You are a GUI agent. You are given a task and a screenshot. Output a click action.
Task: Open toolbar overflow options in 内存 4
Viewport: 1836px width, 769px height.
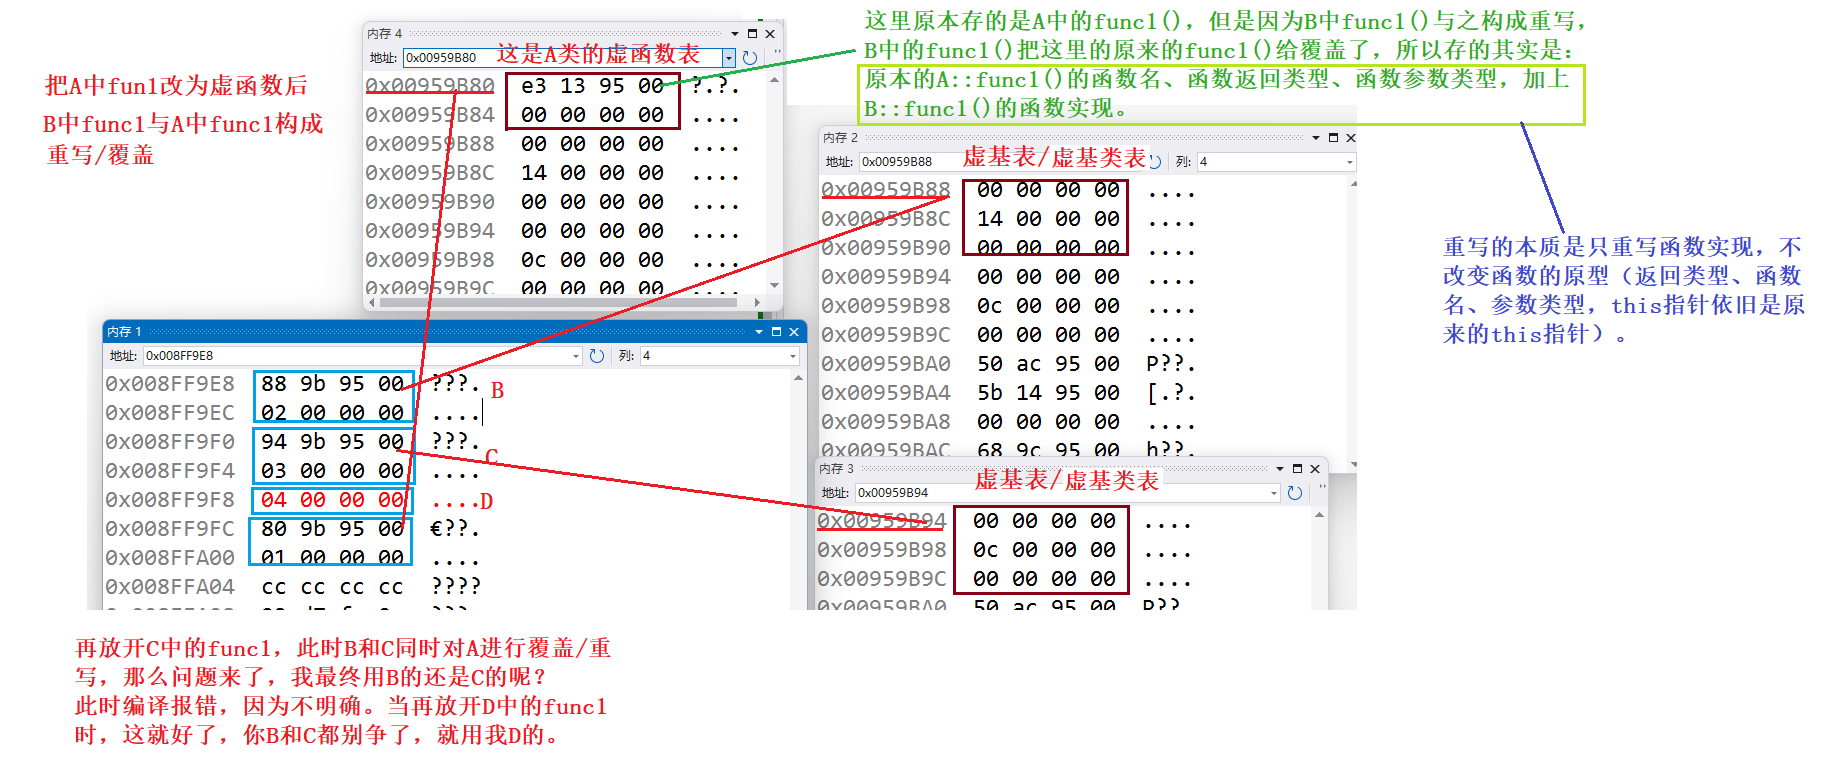(x=777, y=53)
